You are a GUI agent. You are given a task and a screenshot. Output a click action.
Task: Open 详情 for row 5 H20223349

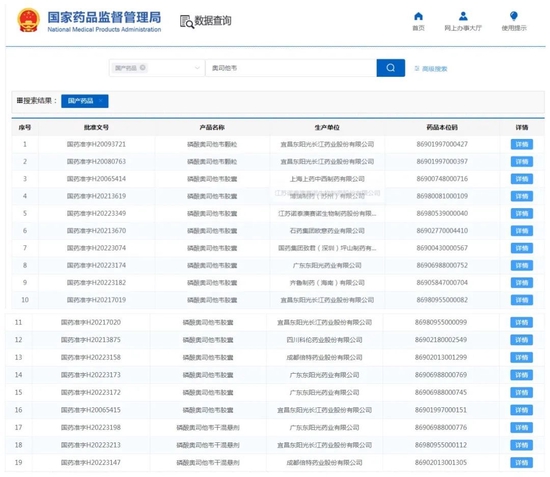pyautogui.click(x=522, y=214)
